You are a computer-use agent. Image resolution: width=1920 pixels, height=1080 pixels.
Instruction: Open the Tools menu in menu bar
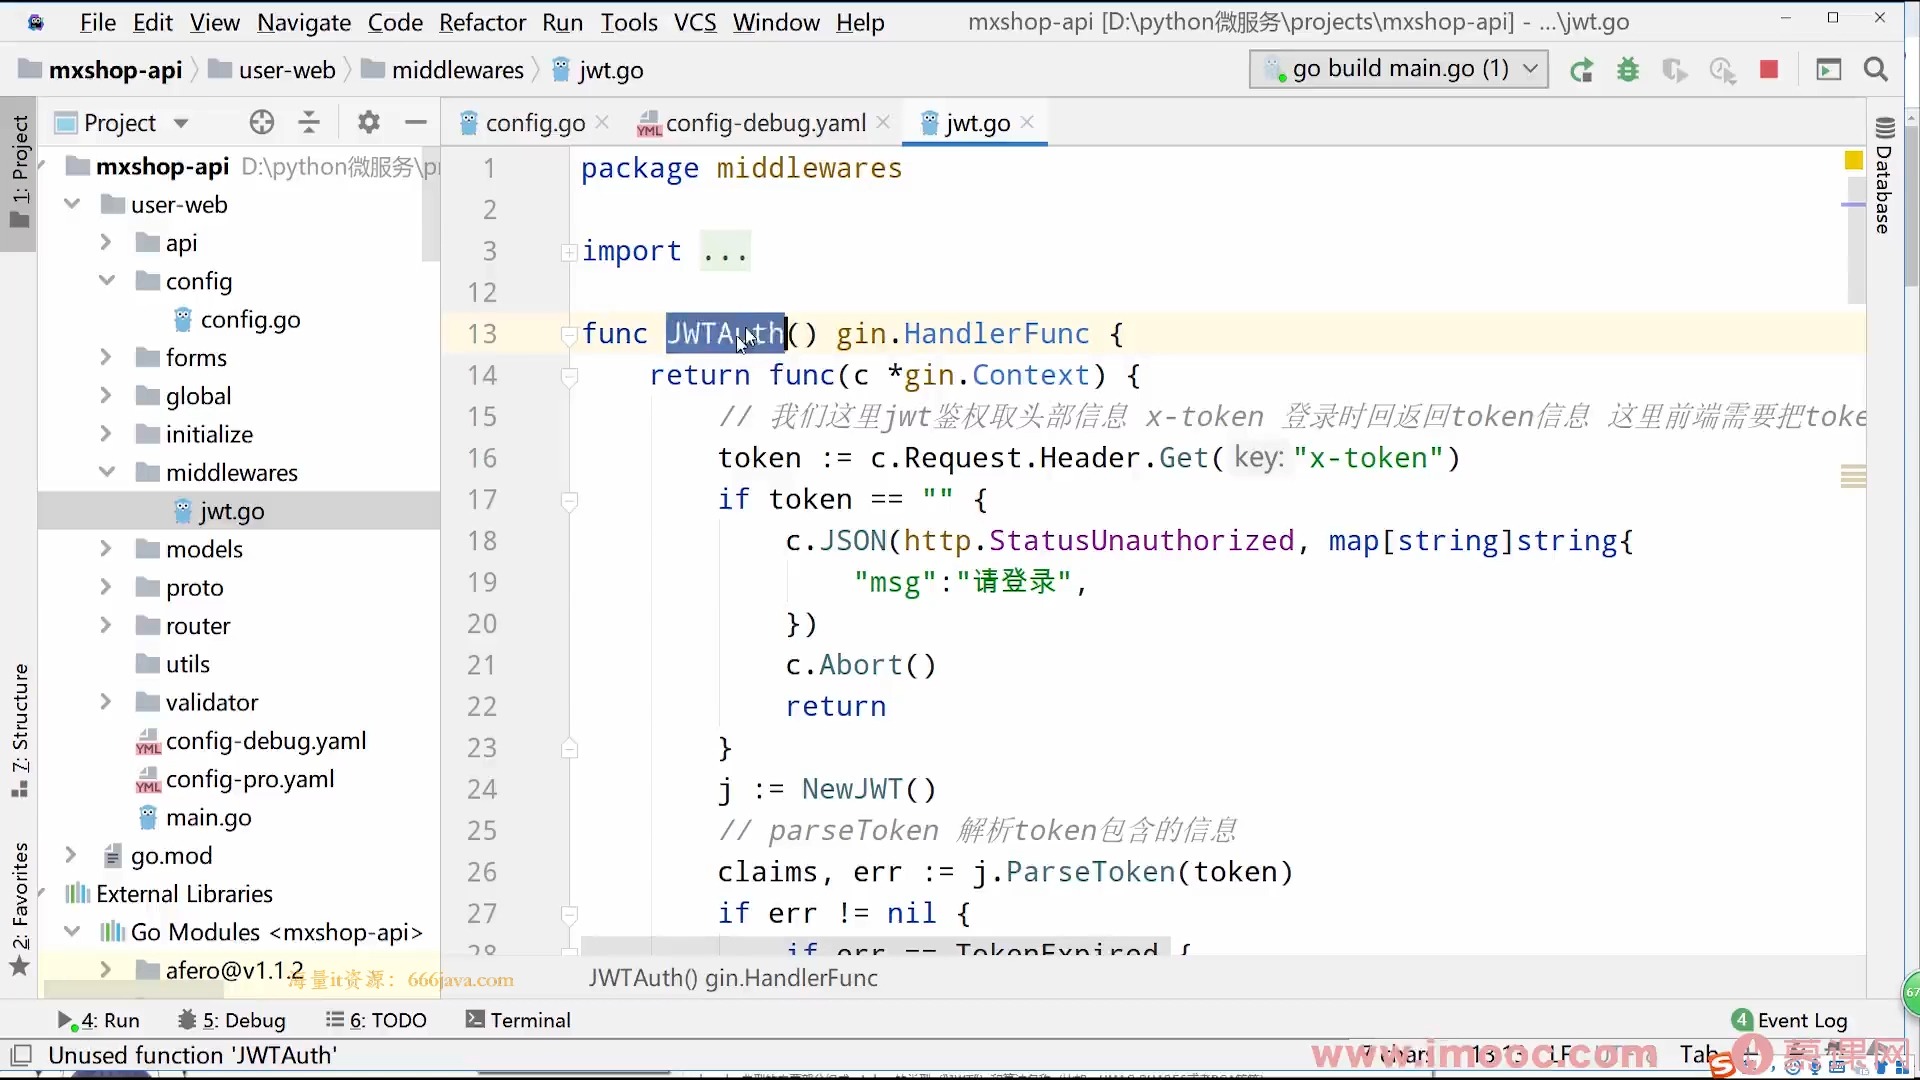[628, 22]
